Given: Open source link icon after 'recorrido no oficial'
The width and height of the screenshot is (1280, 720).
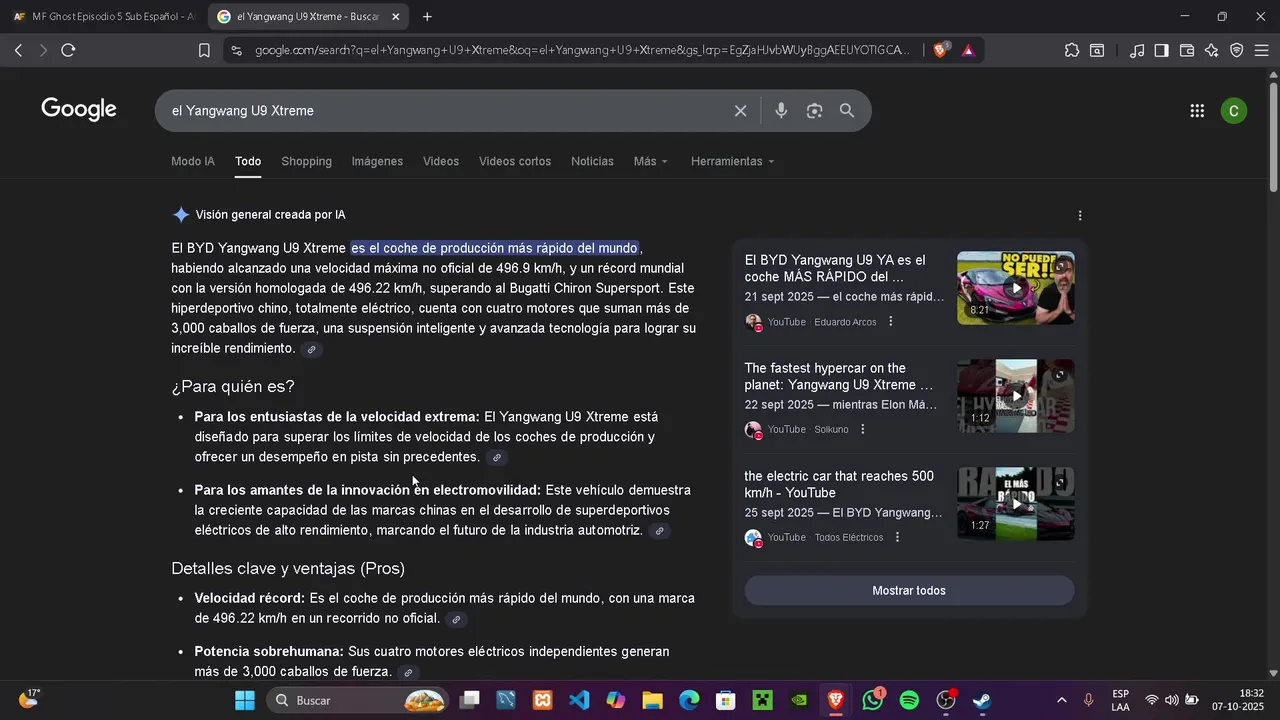Looking at the screenshot, I should (456, 620).
